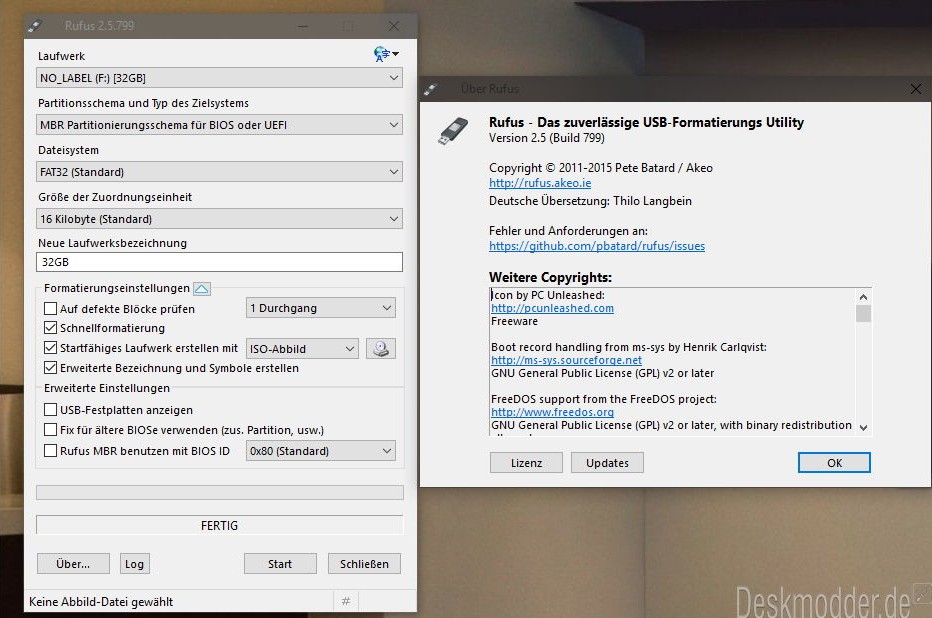This screenshot has height=618, width=932.
Task: Collapse the Formatierungseinstellungen advanced arrow
Action: [x=202, y=289]
